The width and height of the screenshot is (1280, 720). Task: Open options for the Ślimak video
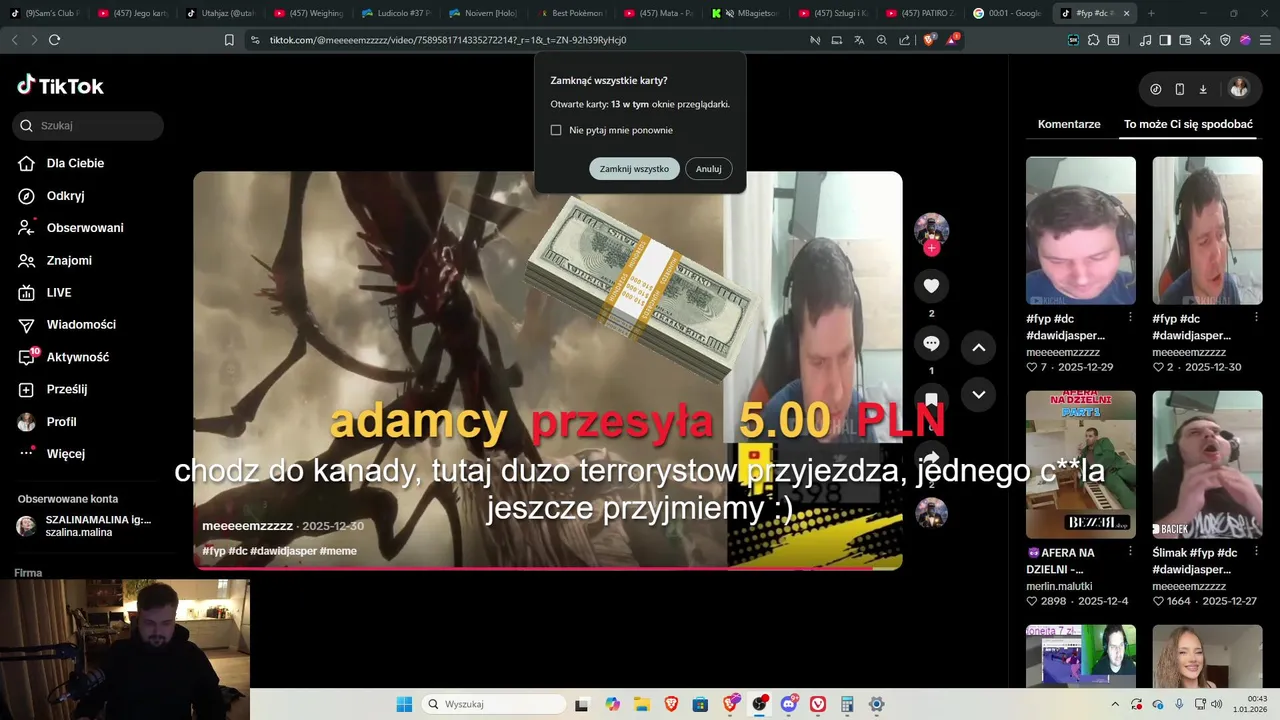(1257, 553)
